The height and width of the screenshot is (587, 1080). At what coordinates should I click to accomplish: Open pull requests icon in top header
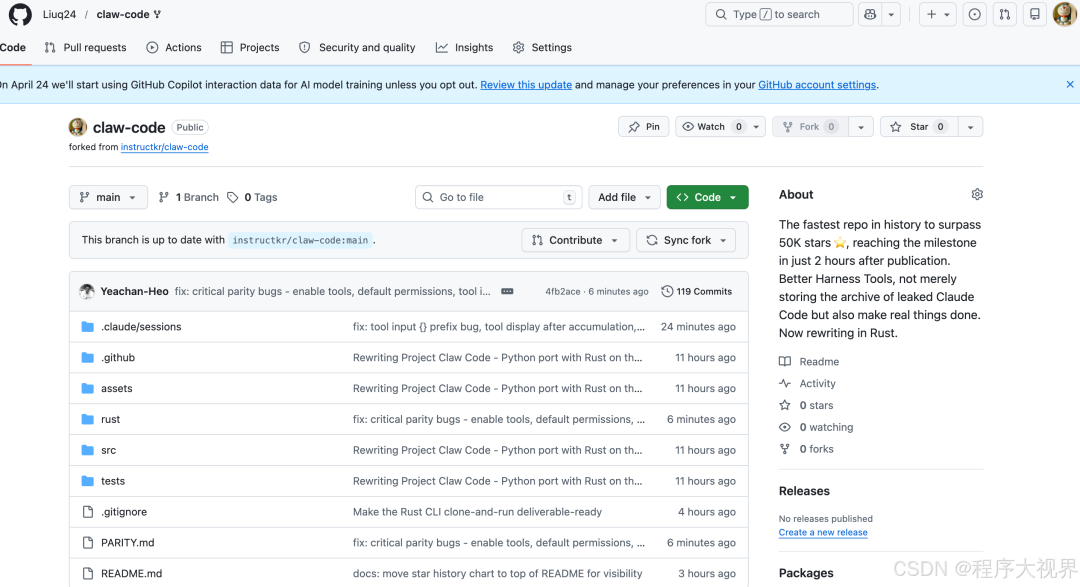click(x=1005, y=14)
